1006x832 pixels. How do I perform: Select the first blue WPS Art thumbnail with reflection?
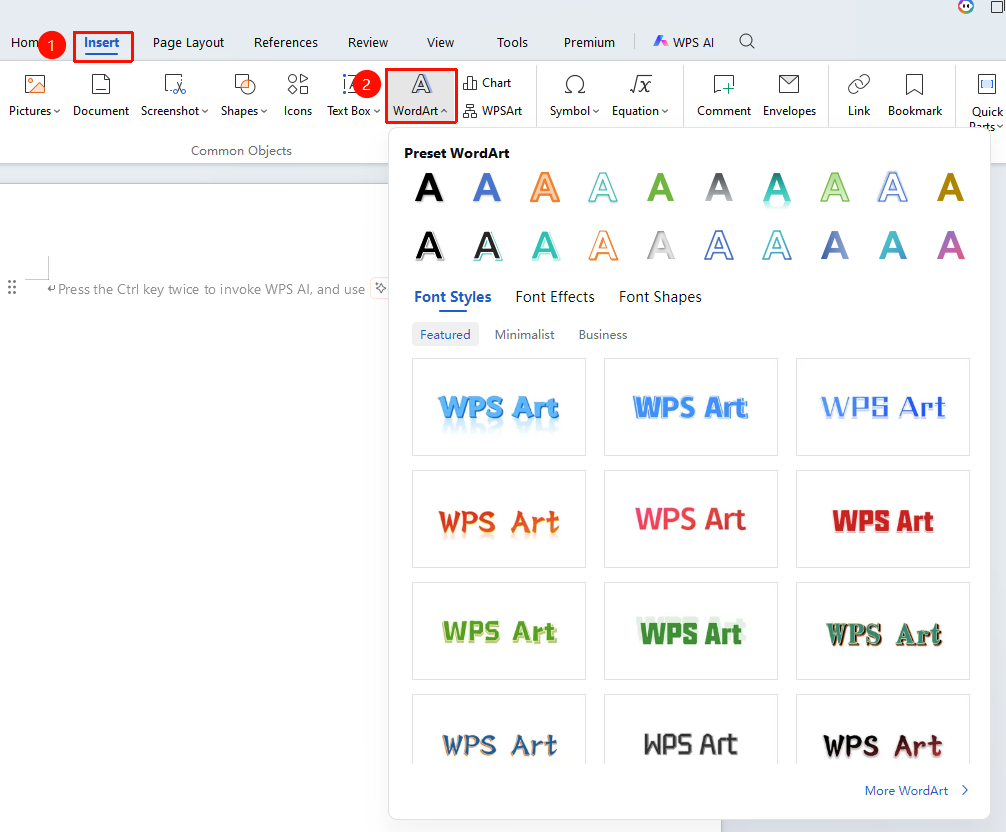499,407
